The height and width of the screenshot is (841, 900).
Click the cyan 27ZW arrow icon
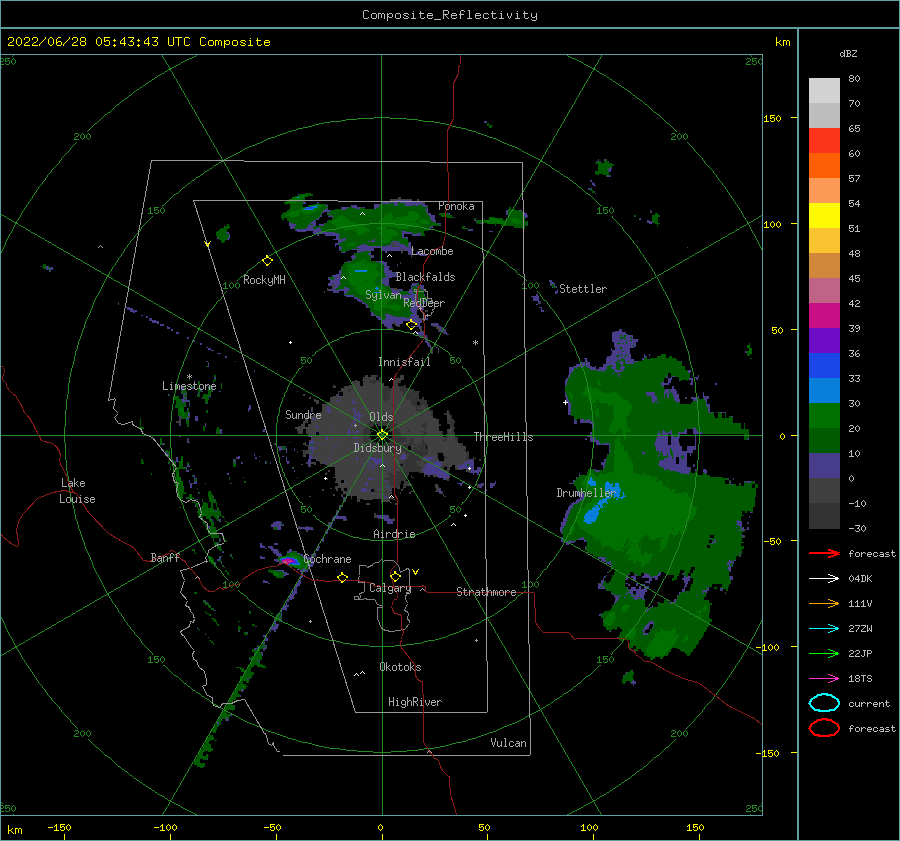pos(824,629)
